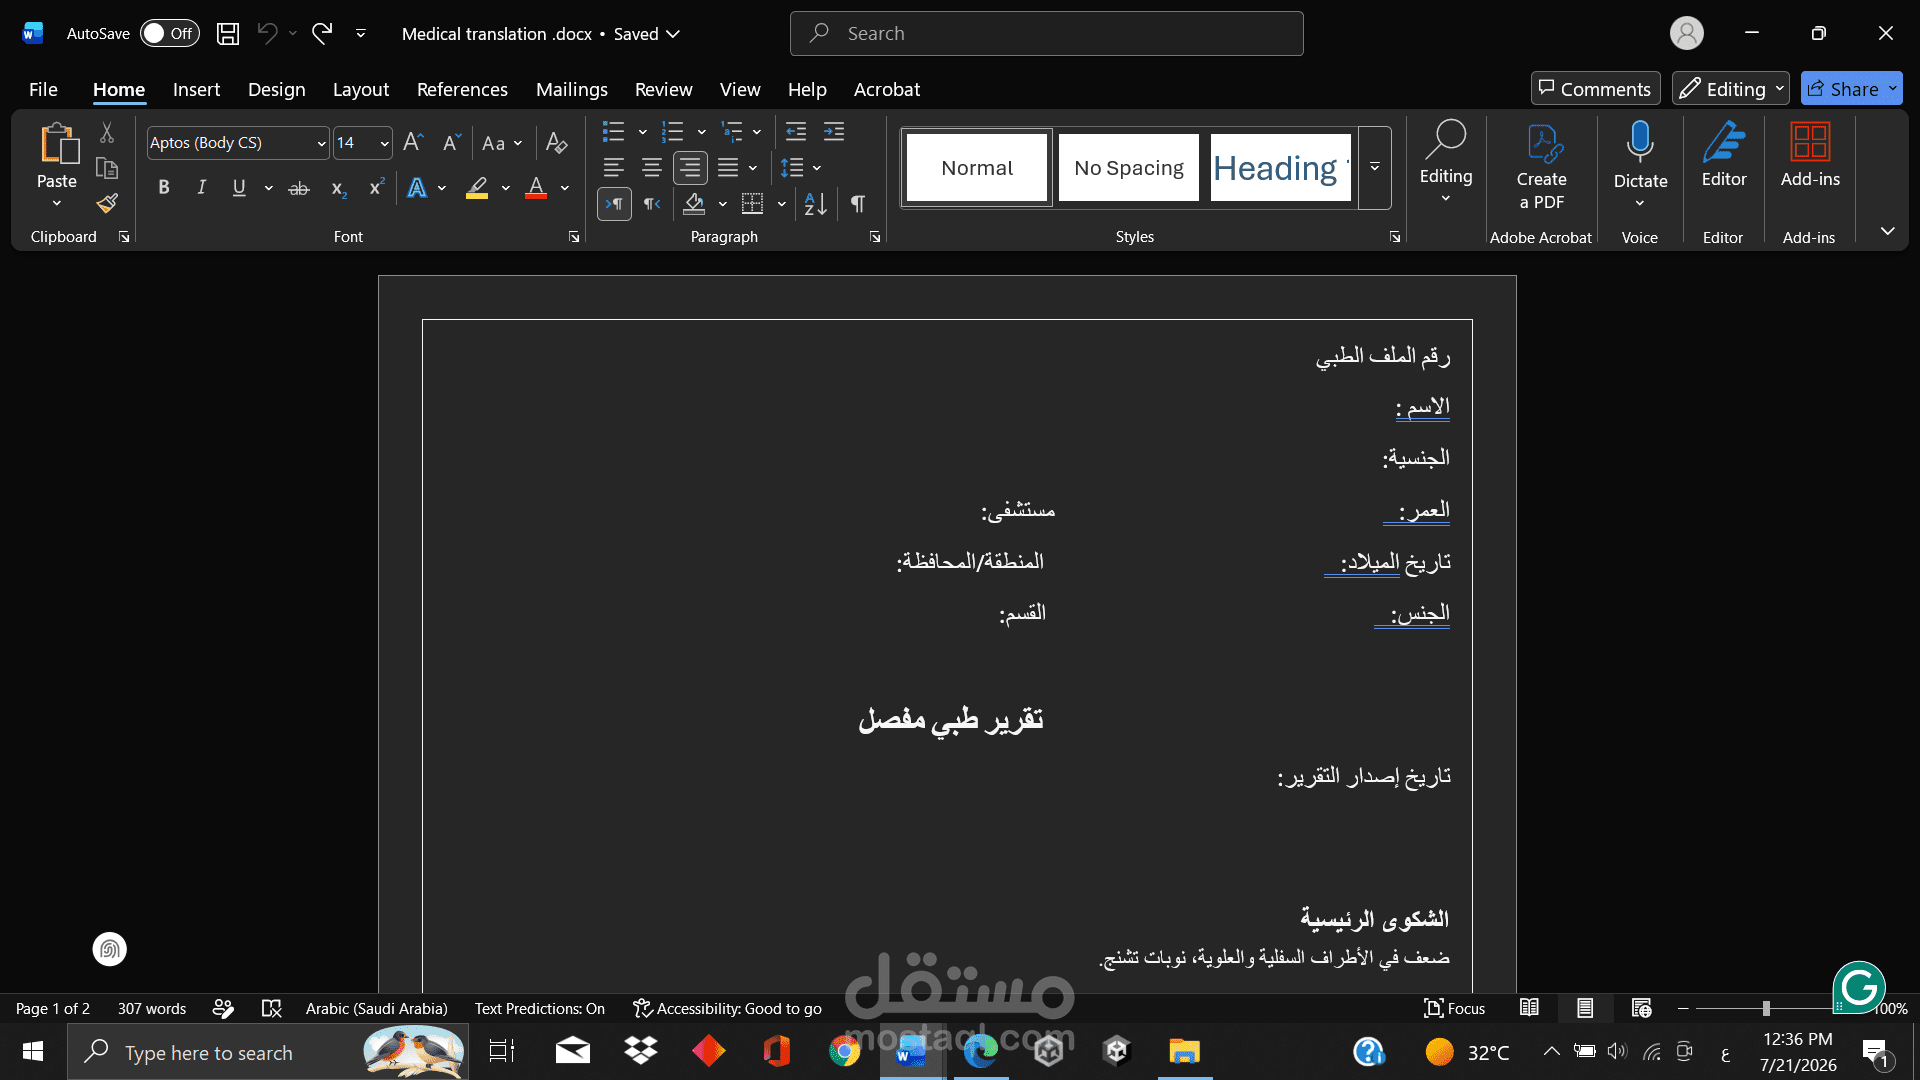
Task: Apply superscript formatting
Action: pos(377,187)
